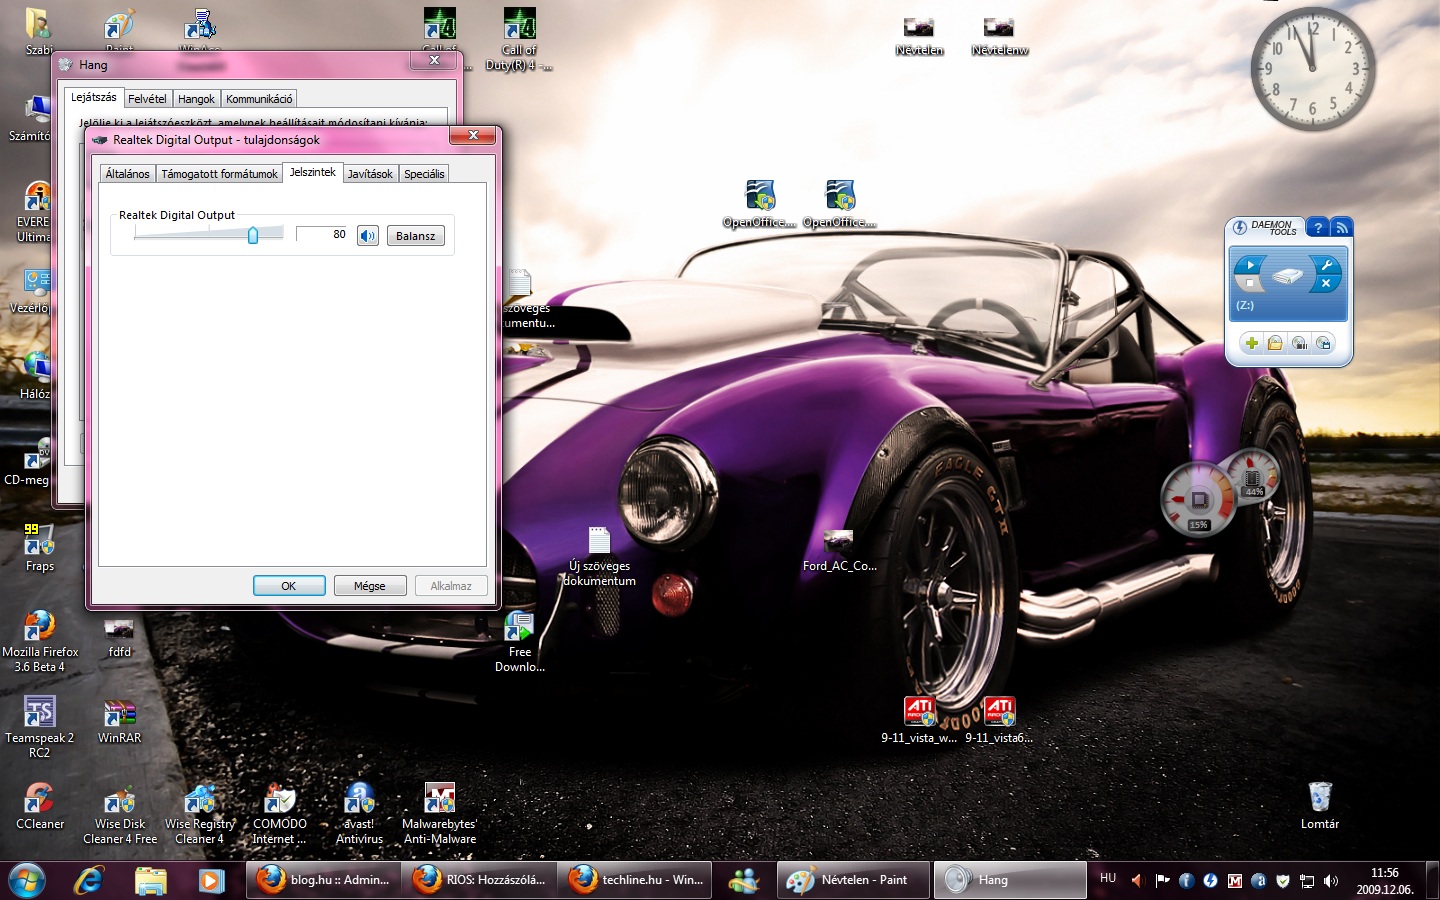Click the green plus icon in DAEMON Tools
Image resolution: width=1440 pixels, height=900 pixels.
(1251, 343)
